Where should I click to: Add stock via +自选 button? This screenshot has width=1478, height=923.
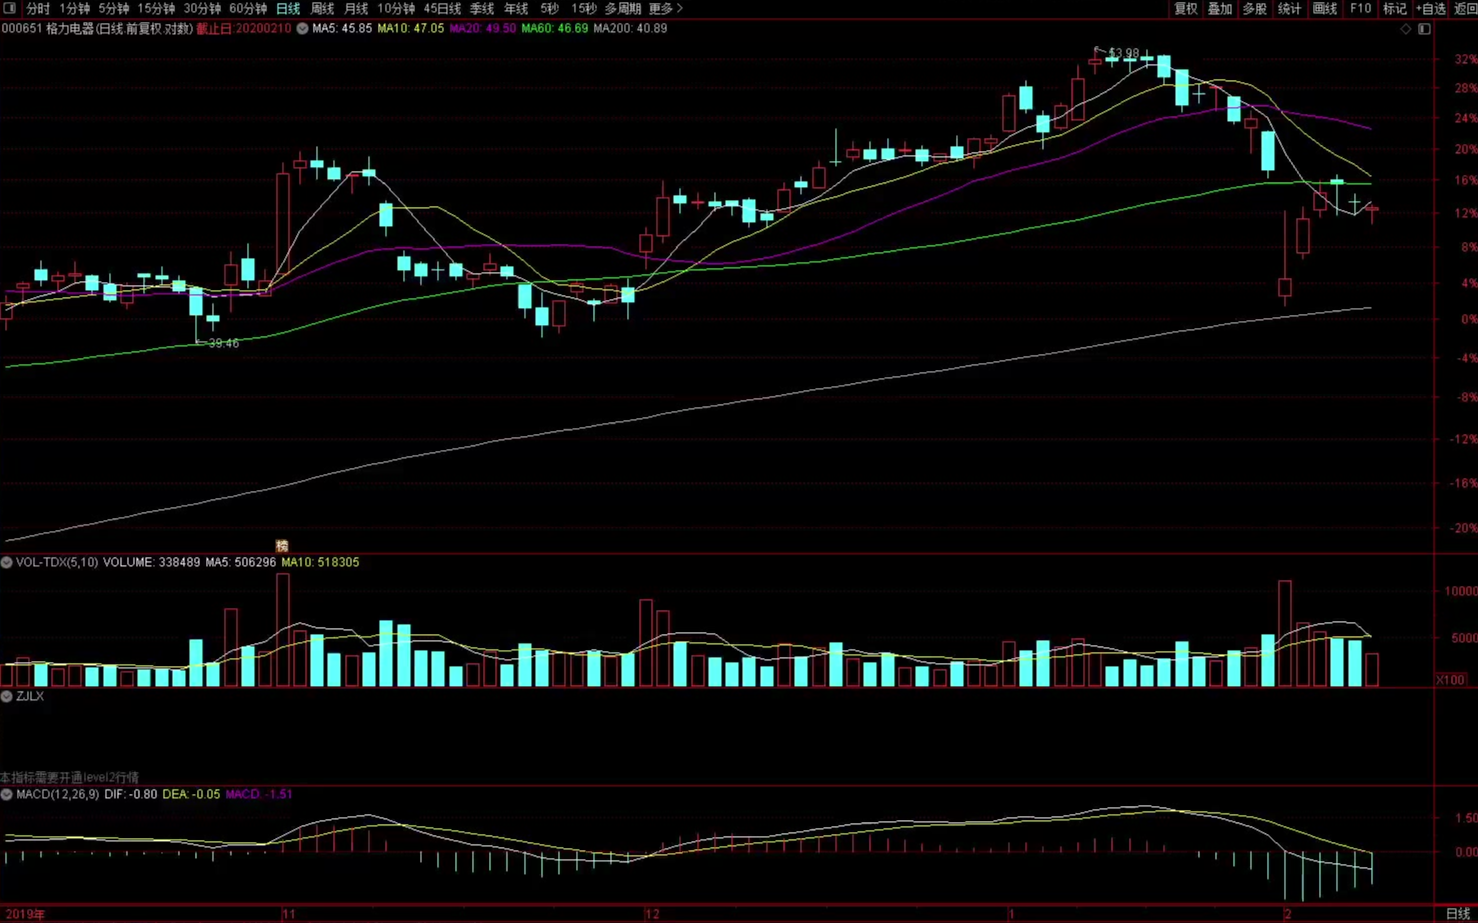point(1431,8)
